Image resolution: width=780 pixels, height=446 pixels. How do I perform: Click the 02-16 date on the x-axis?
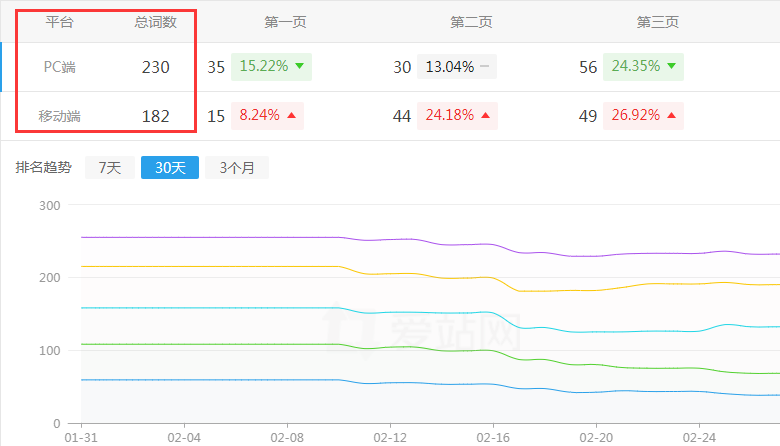pos(493,438)
